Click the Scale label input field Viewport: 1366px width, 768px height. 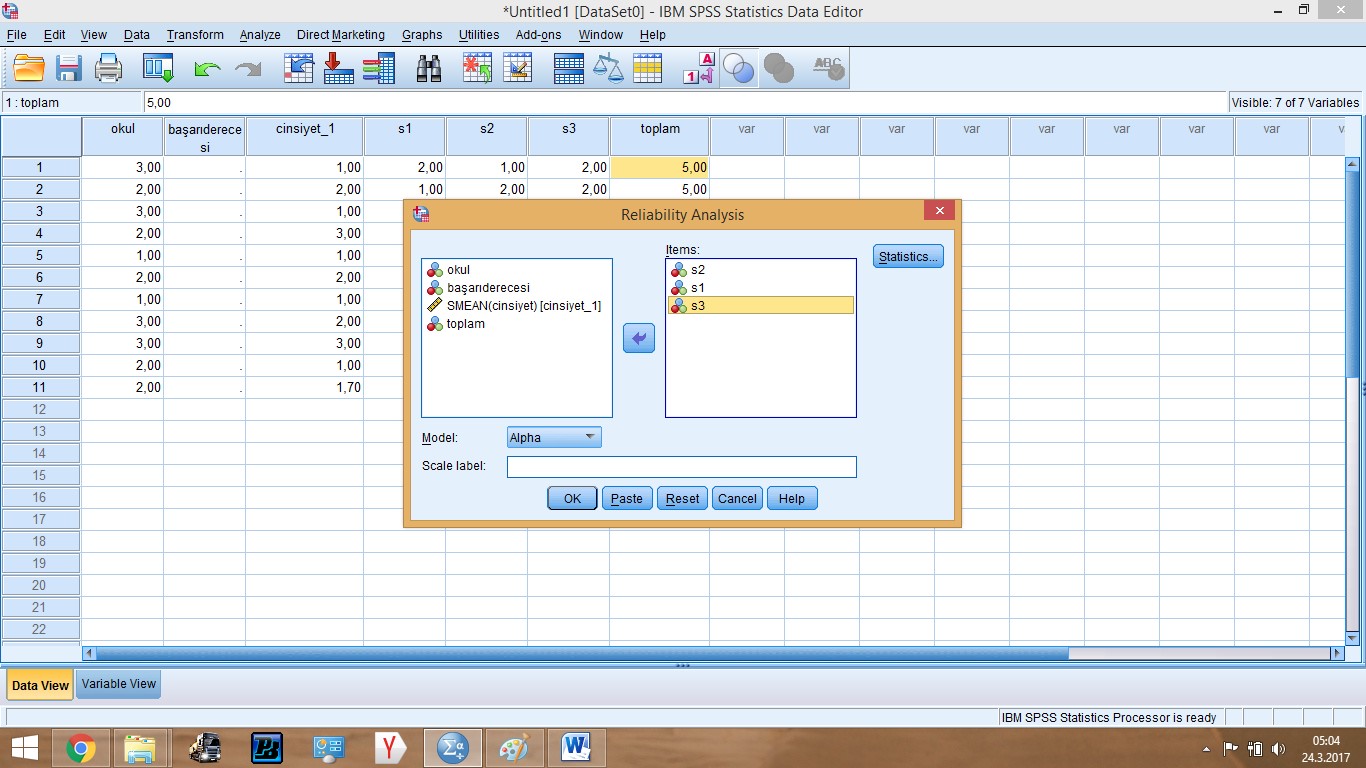click(x=682, y=467)
